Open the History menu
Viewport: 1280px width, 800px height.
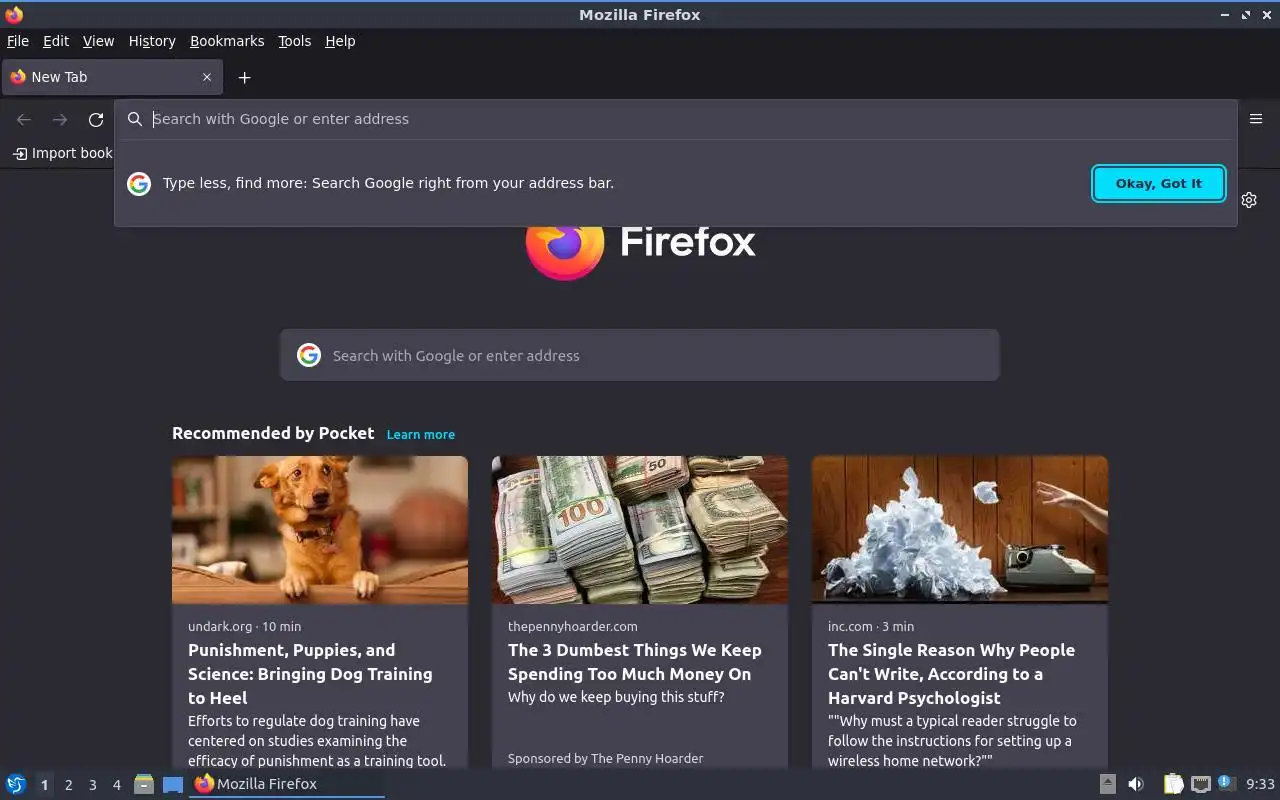pos(152,41)
